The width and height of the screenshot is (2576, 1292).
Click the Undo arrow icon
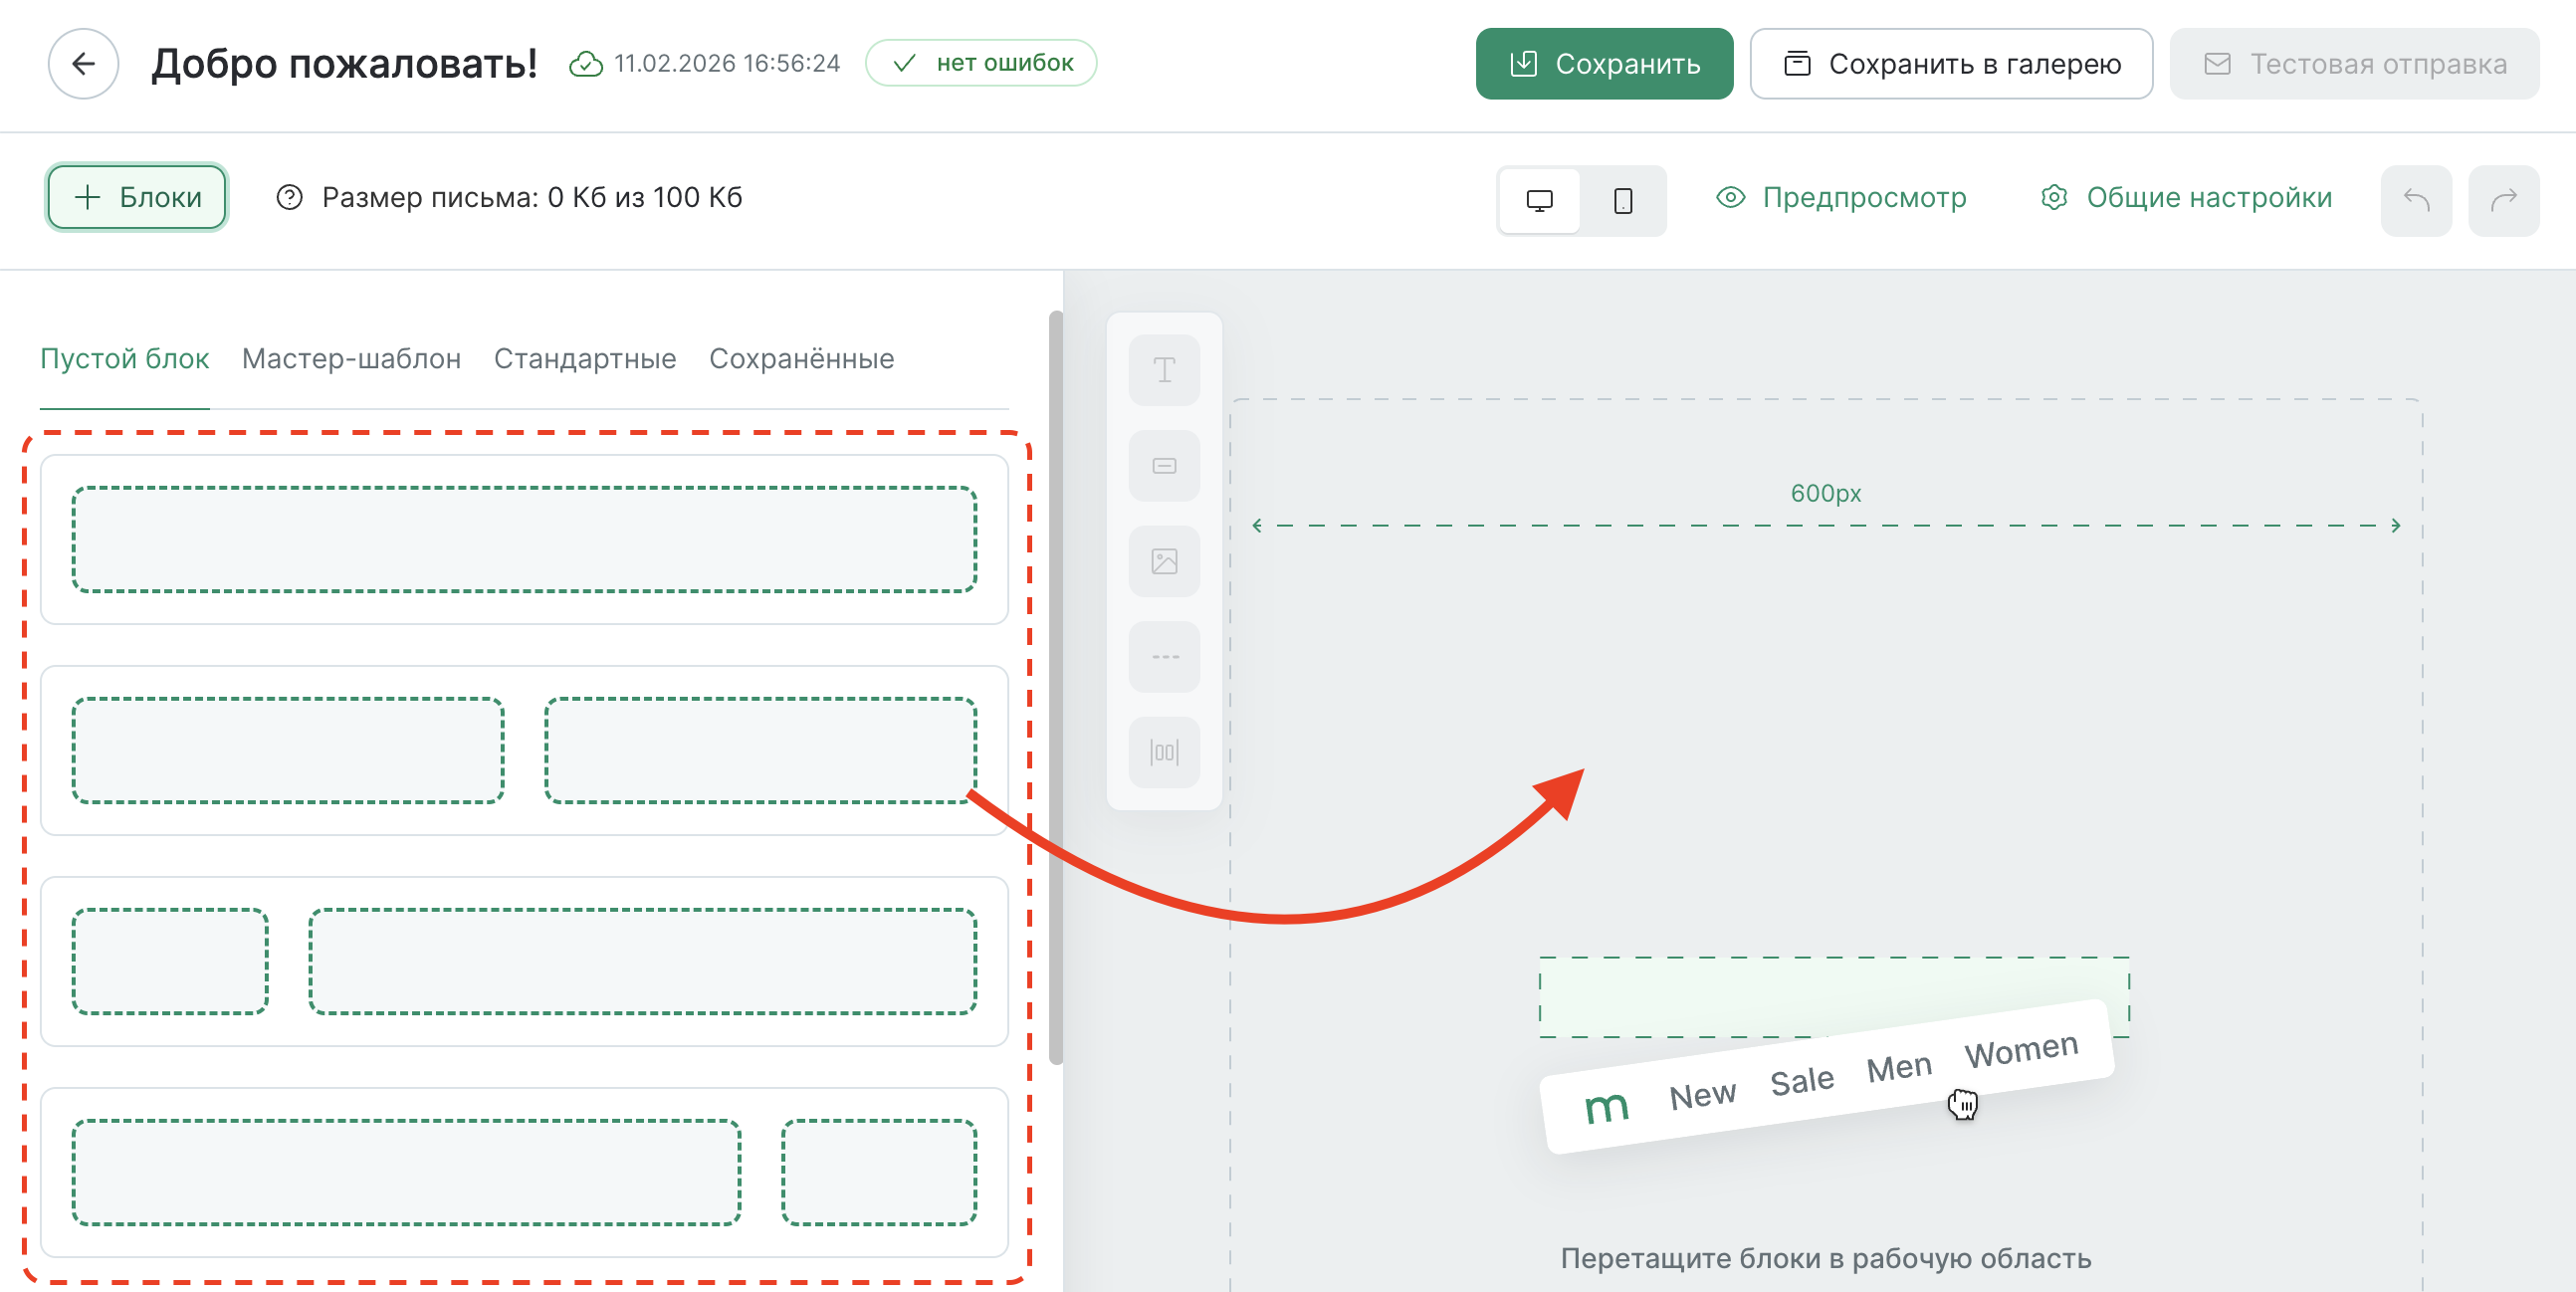(2415, 200)
